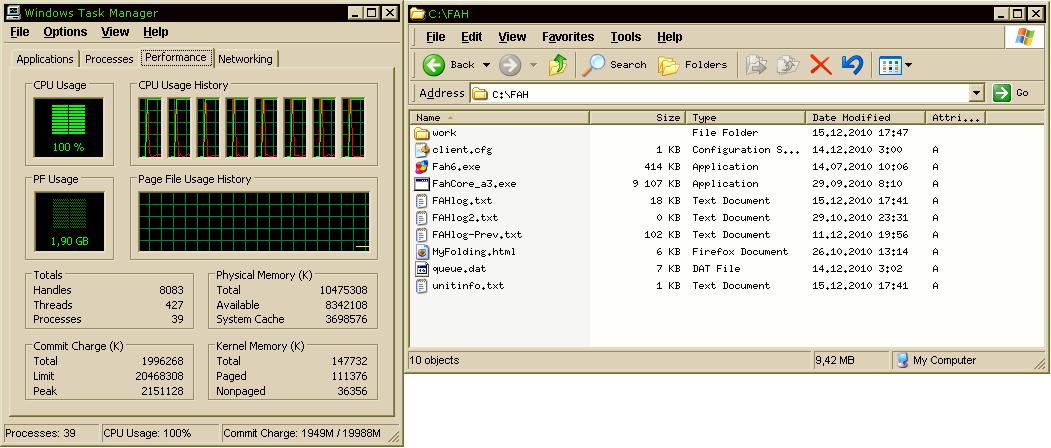
Task: Sort by Attributes column header
Action: [956, 117]
